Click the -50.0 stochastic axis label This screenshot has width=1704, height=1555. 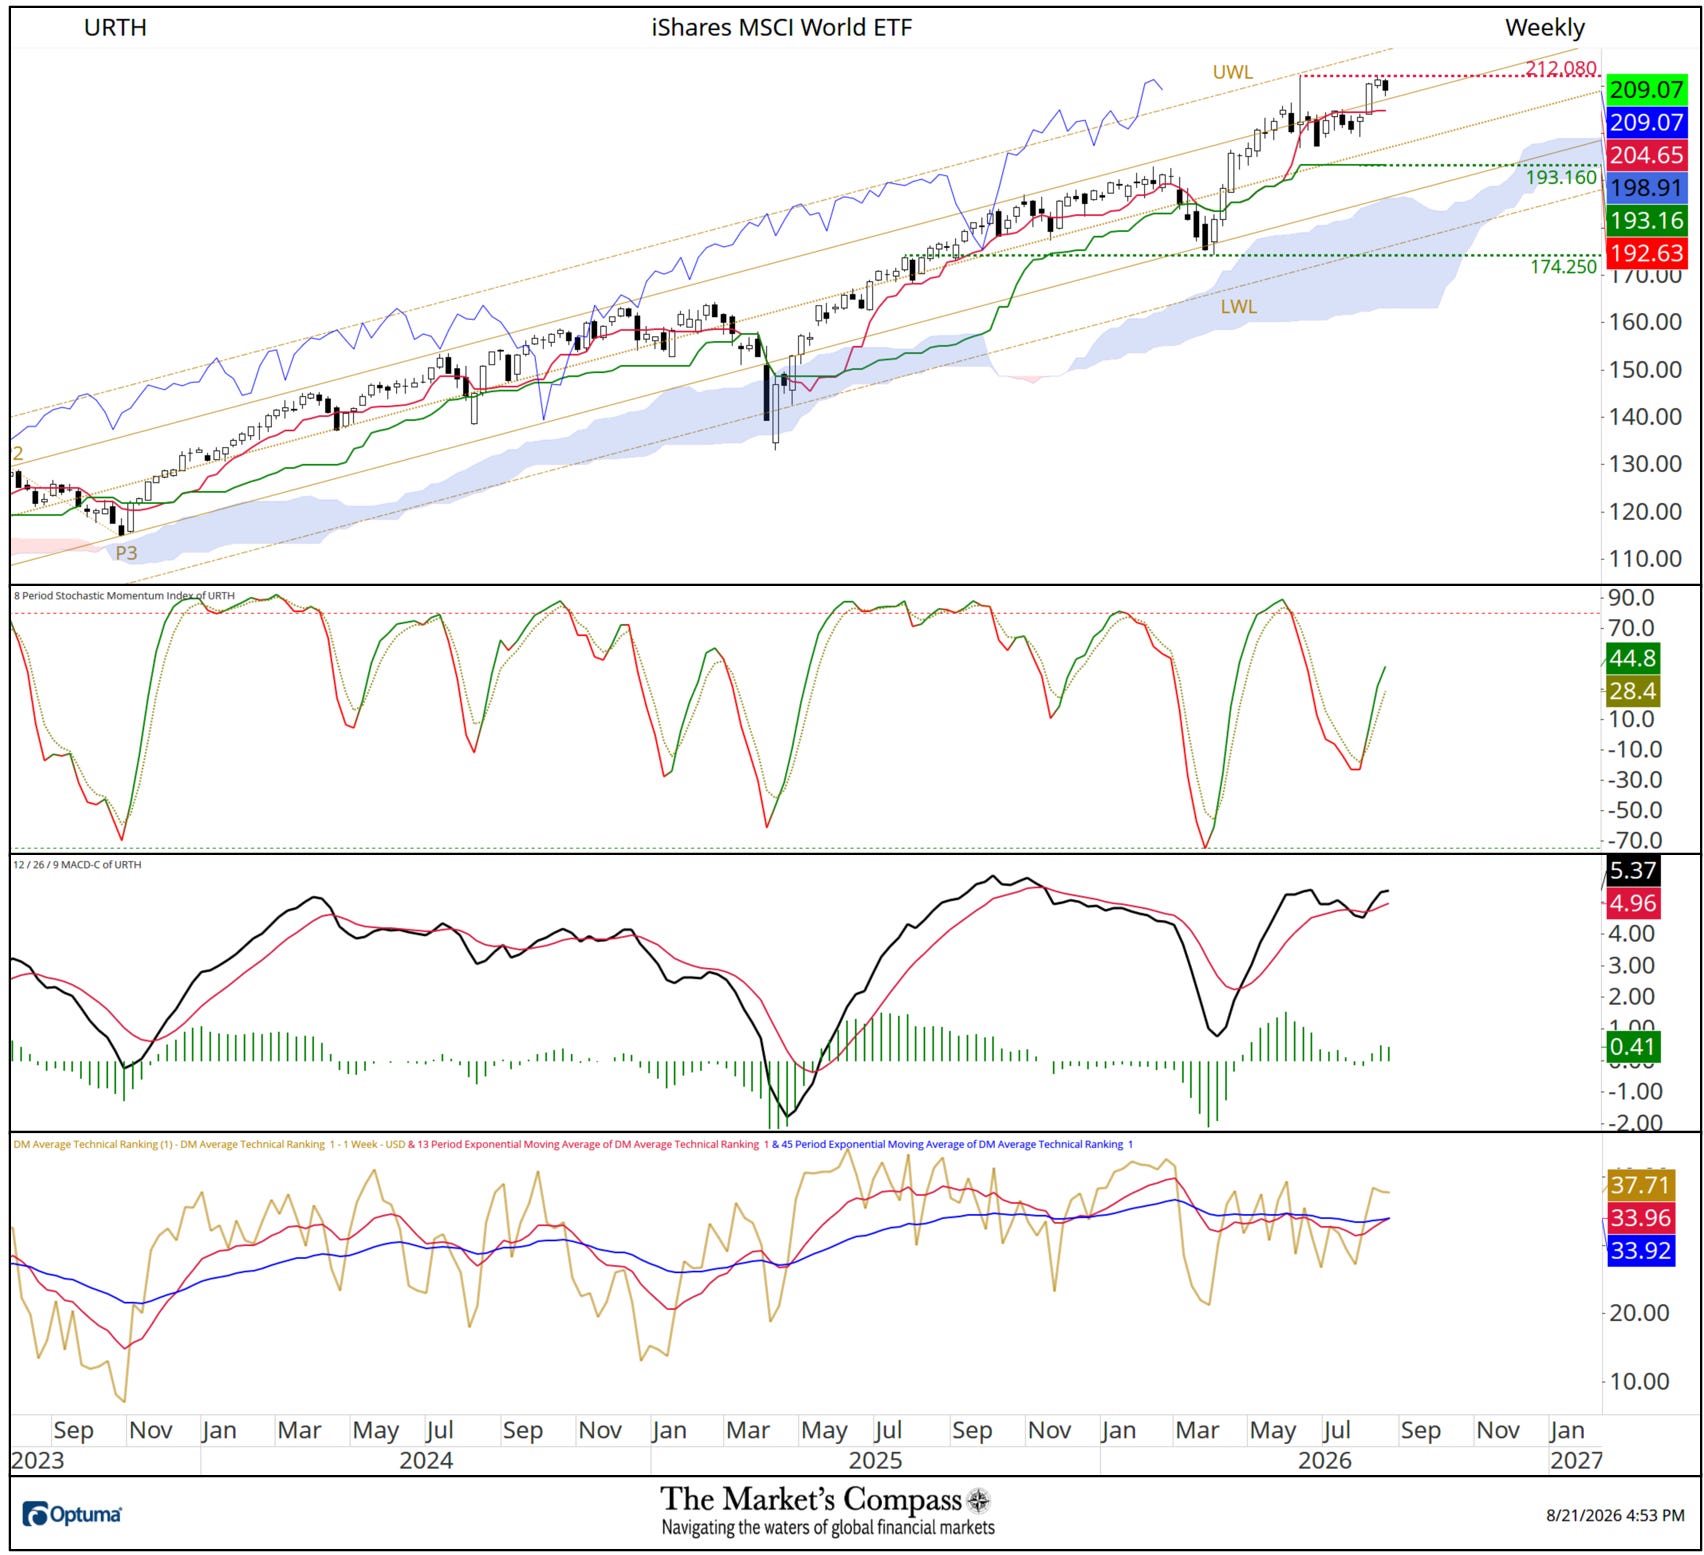click(x=1634, y=810)
